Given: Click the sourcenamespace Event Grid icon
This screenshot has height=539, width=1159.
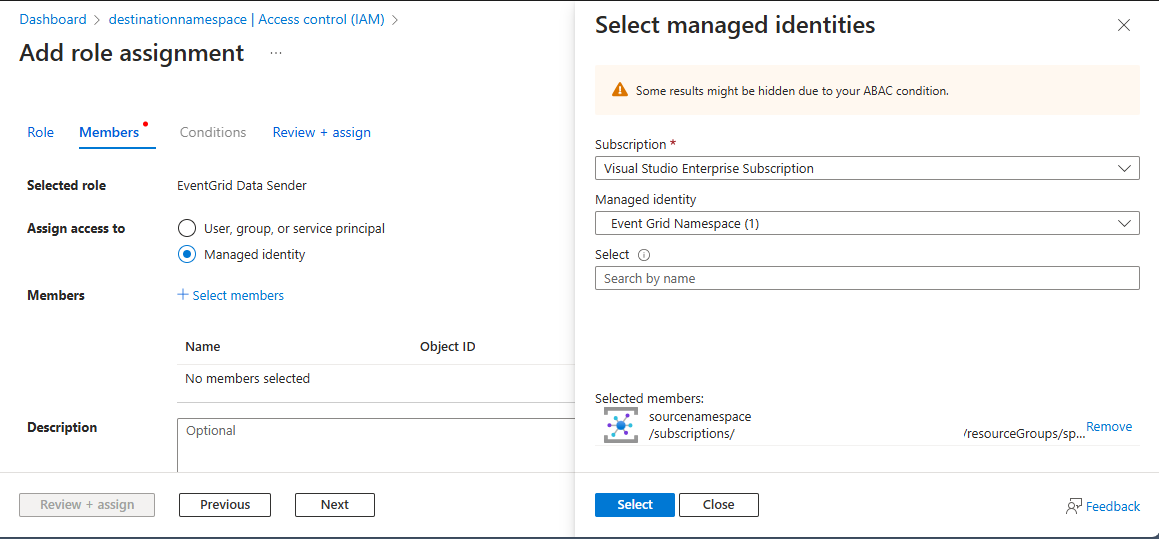Looking at the screenshot, I should point(621,426).
